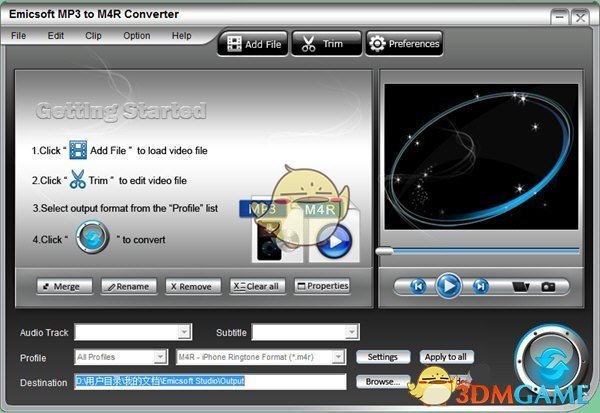This screenshot has height=413, width=600.
Task: Click the Apply to all button
Action: click(x=446, y=357)
